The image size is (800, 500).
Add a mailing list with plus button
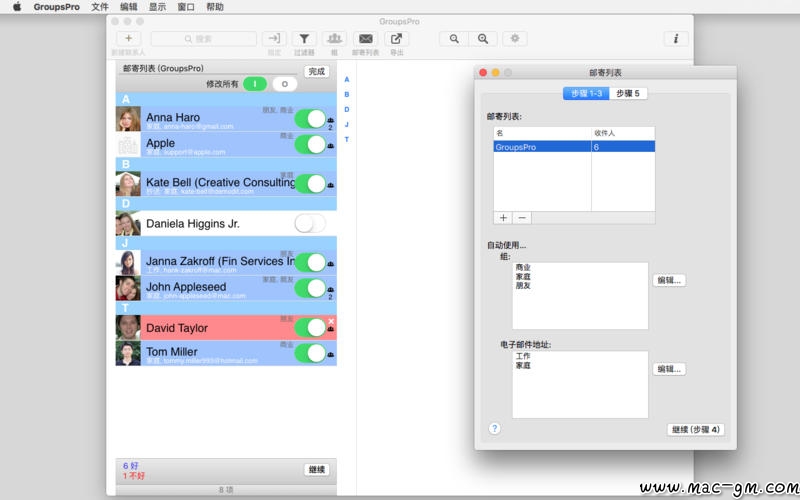click(503, 218)
